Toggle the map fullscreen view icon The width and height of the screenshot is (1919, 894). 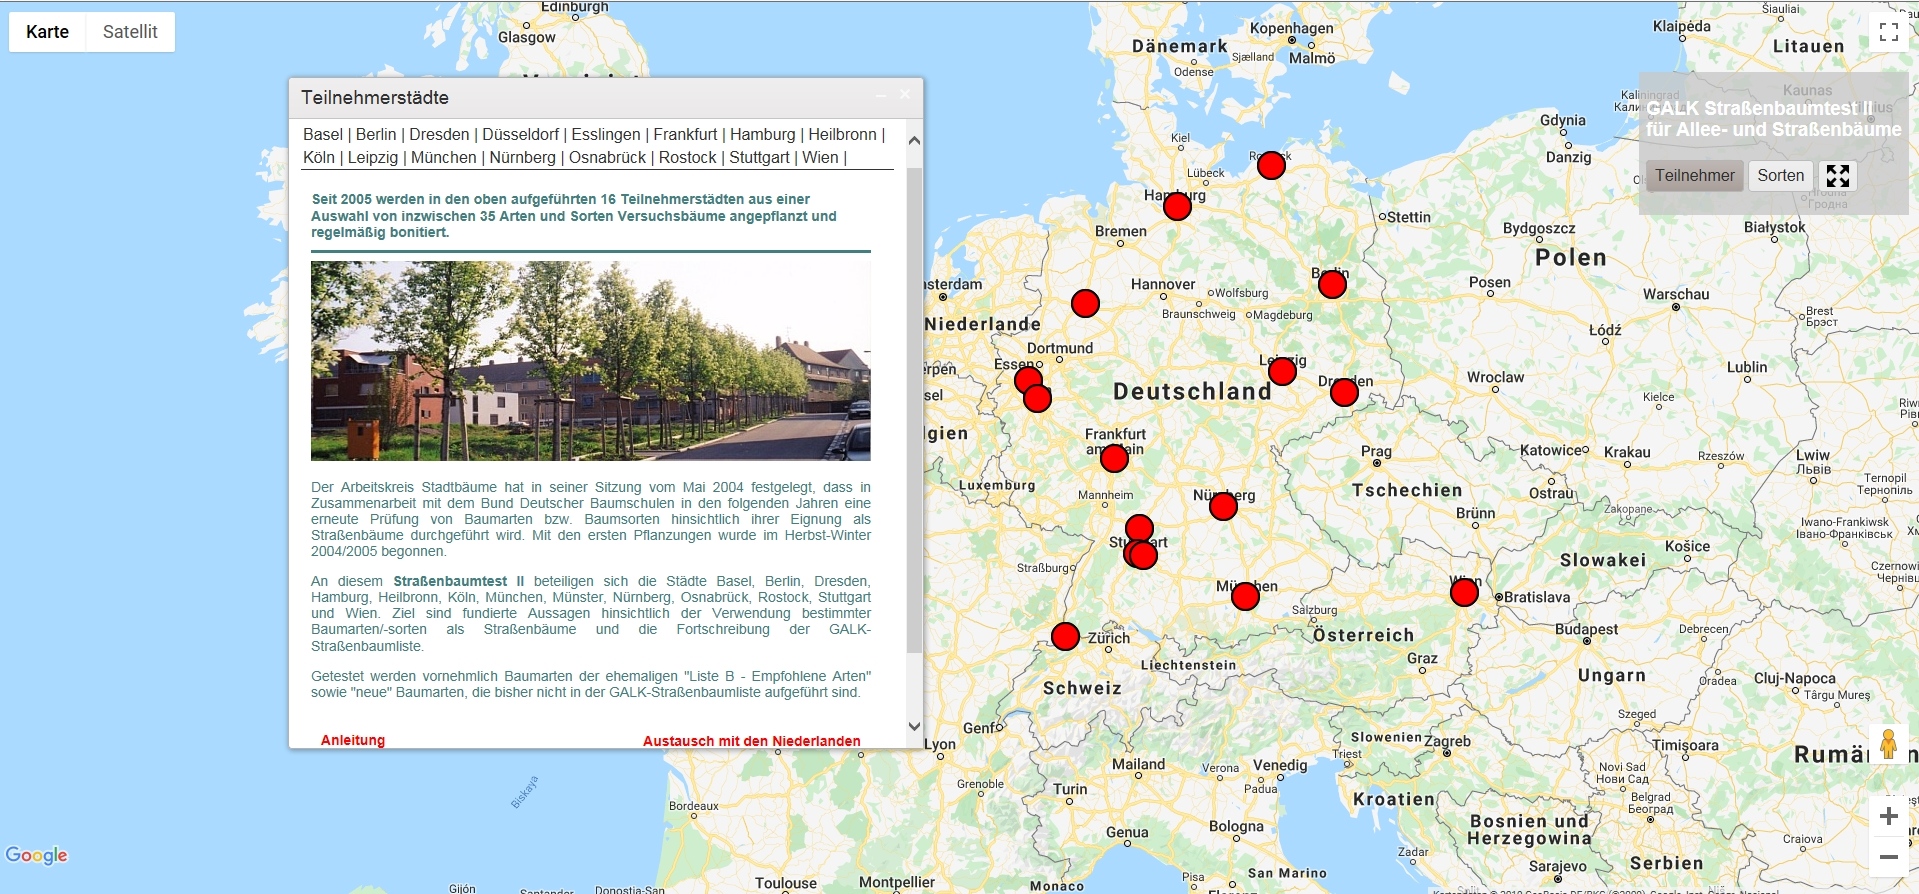click(1888, 32)
